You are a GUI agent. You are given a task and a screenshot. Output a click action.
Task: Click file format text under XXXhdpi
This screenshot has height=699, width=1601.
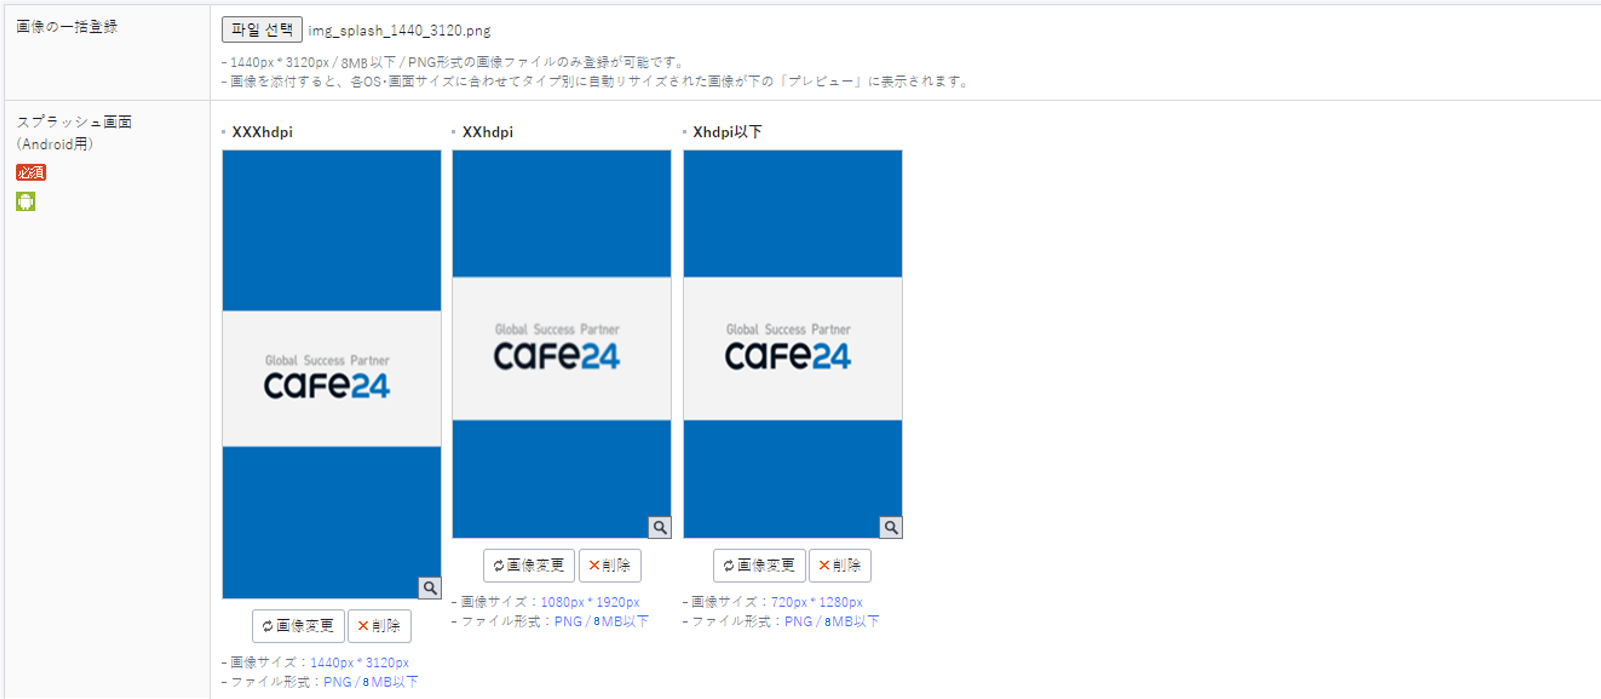click(320, 682)
